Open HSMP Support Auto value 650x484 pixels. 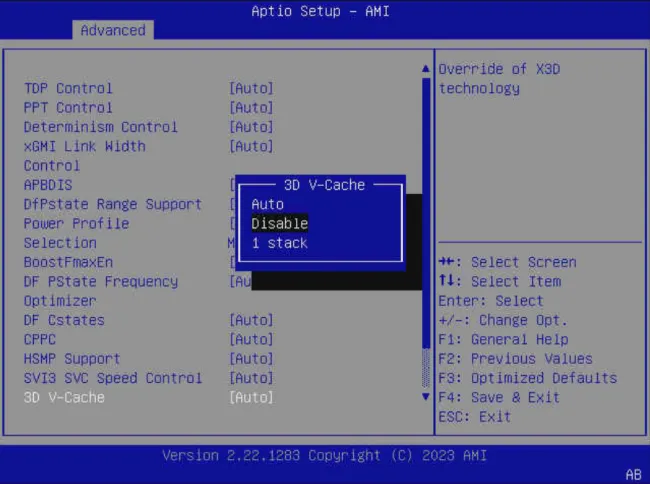pyautogui.click(x=251, y=358)
